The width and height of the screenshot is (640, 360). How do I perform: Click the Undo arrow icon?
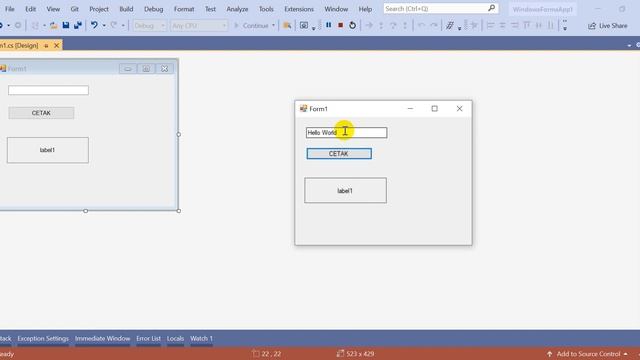click(x=94, y=25)
